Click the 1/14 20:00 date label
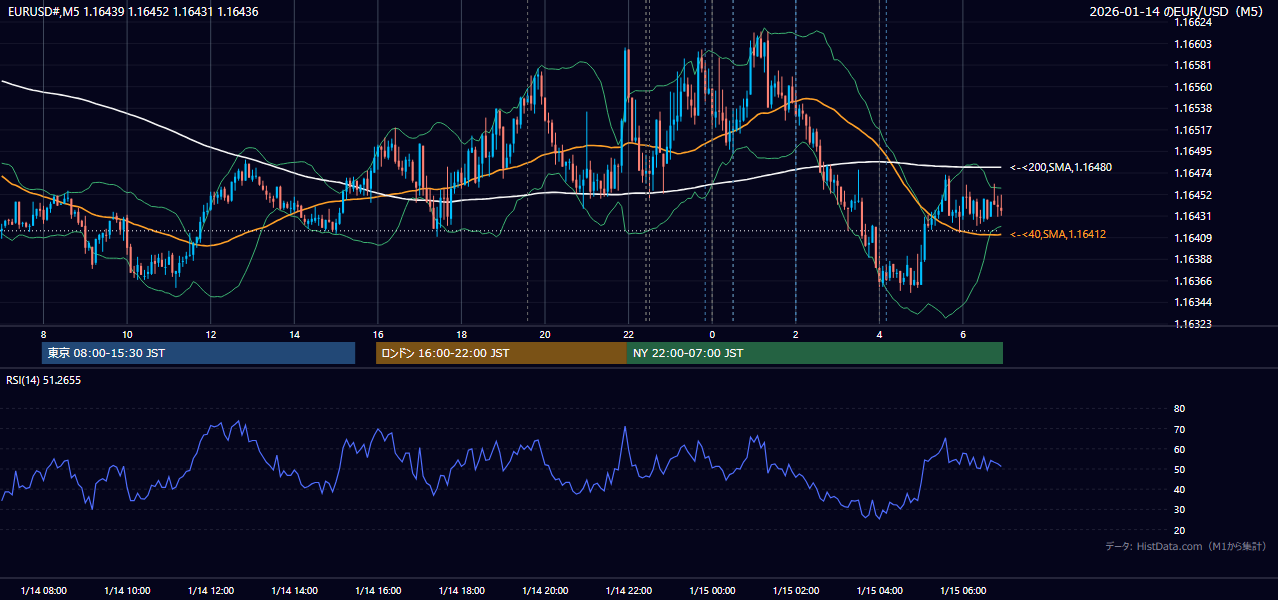Screen dimensions: 1278x600 (545, 591)
